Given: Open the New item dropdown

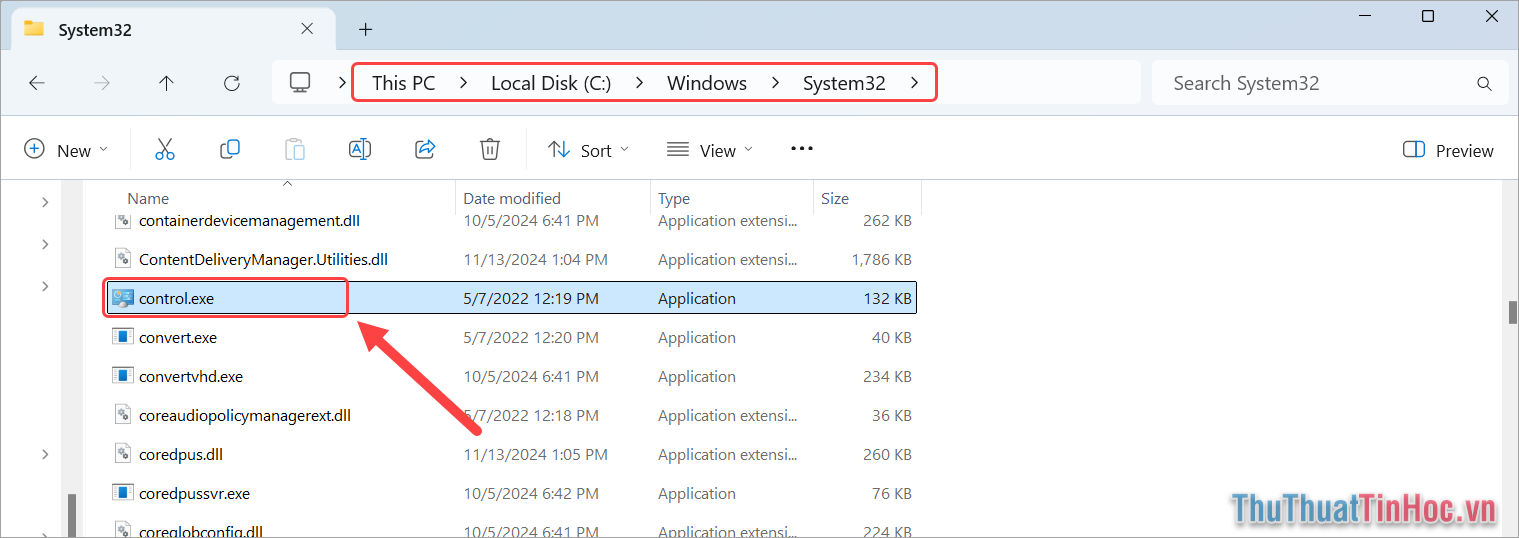Looking at the screenshot, I should [65, 150].
